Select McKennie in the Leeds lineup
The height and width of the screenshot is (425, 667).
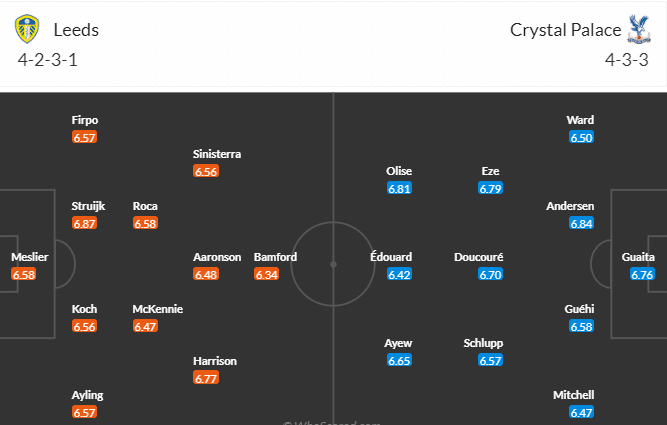tap(158, 309)
